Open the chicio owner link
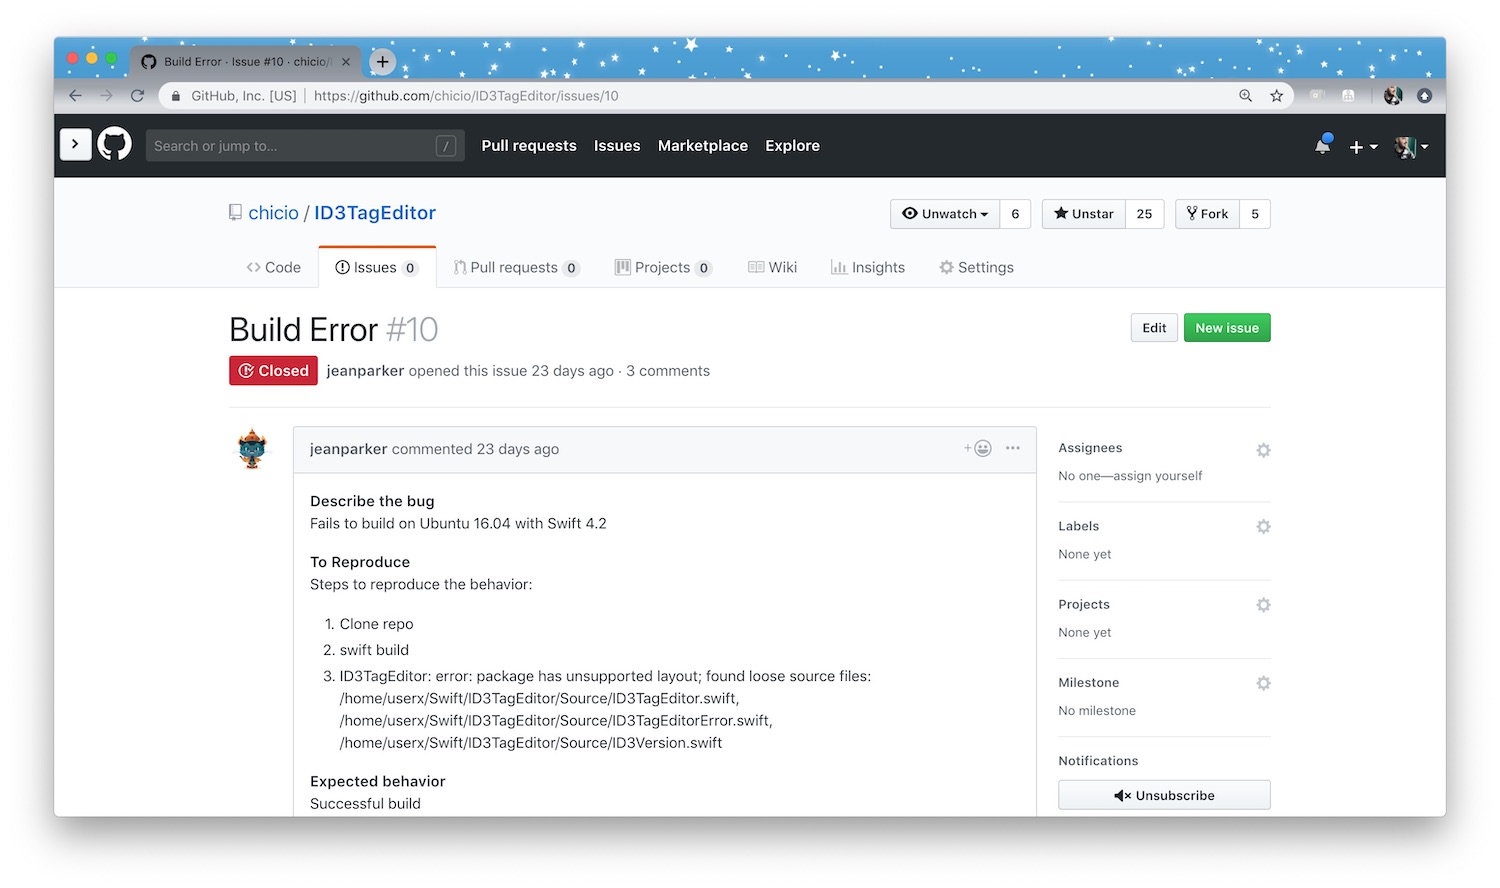The width and height of the screenshot is (1500, 888). pyautogui.click(x=273, y=213)
